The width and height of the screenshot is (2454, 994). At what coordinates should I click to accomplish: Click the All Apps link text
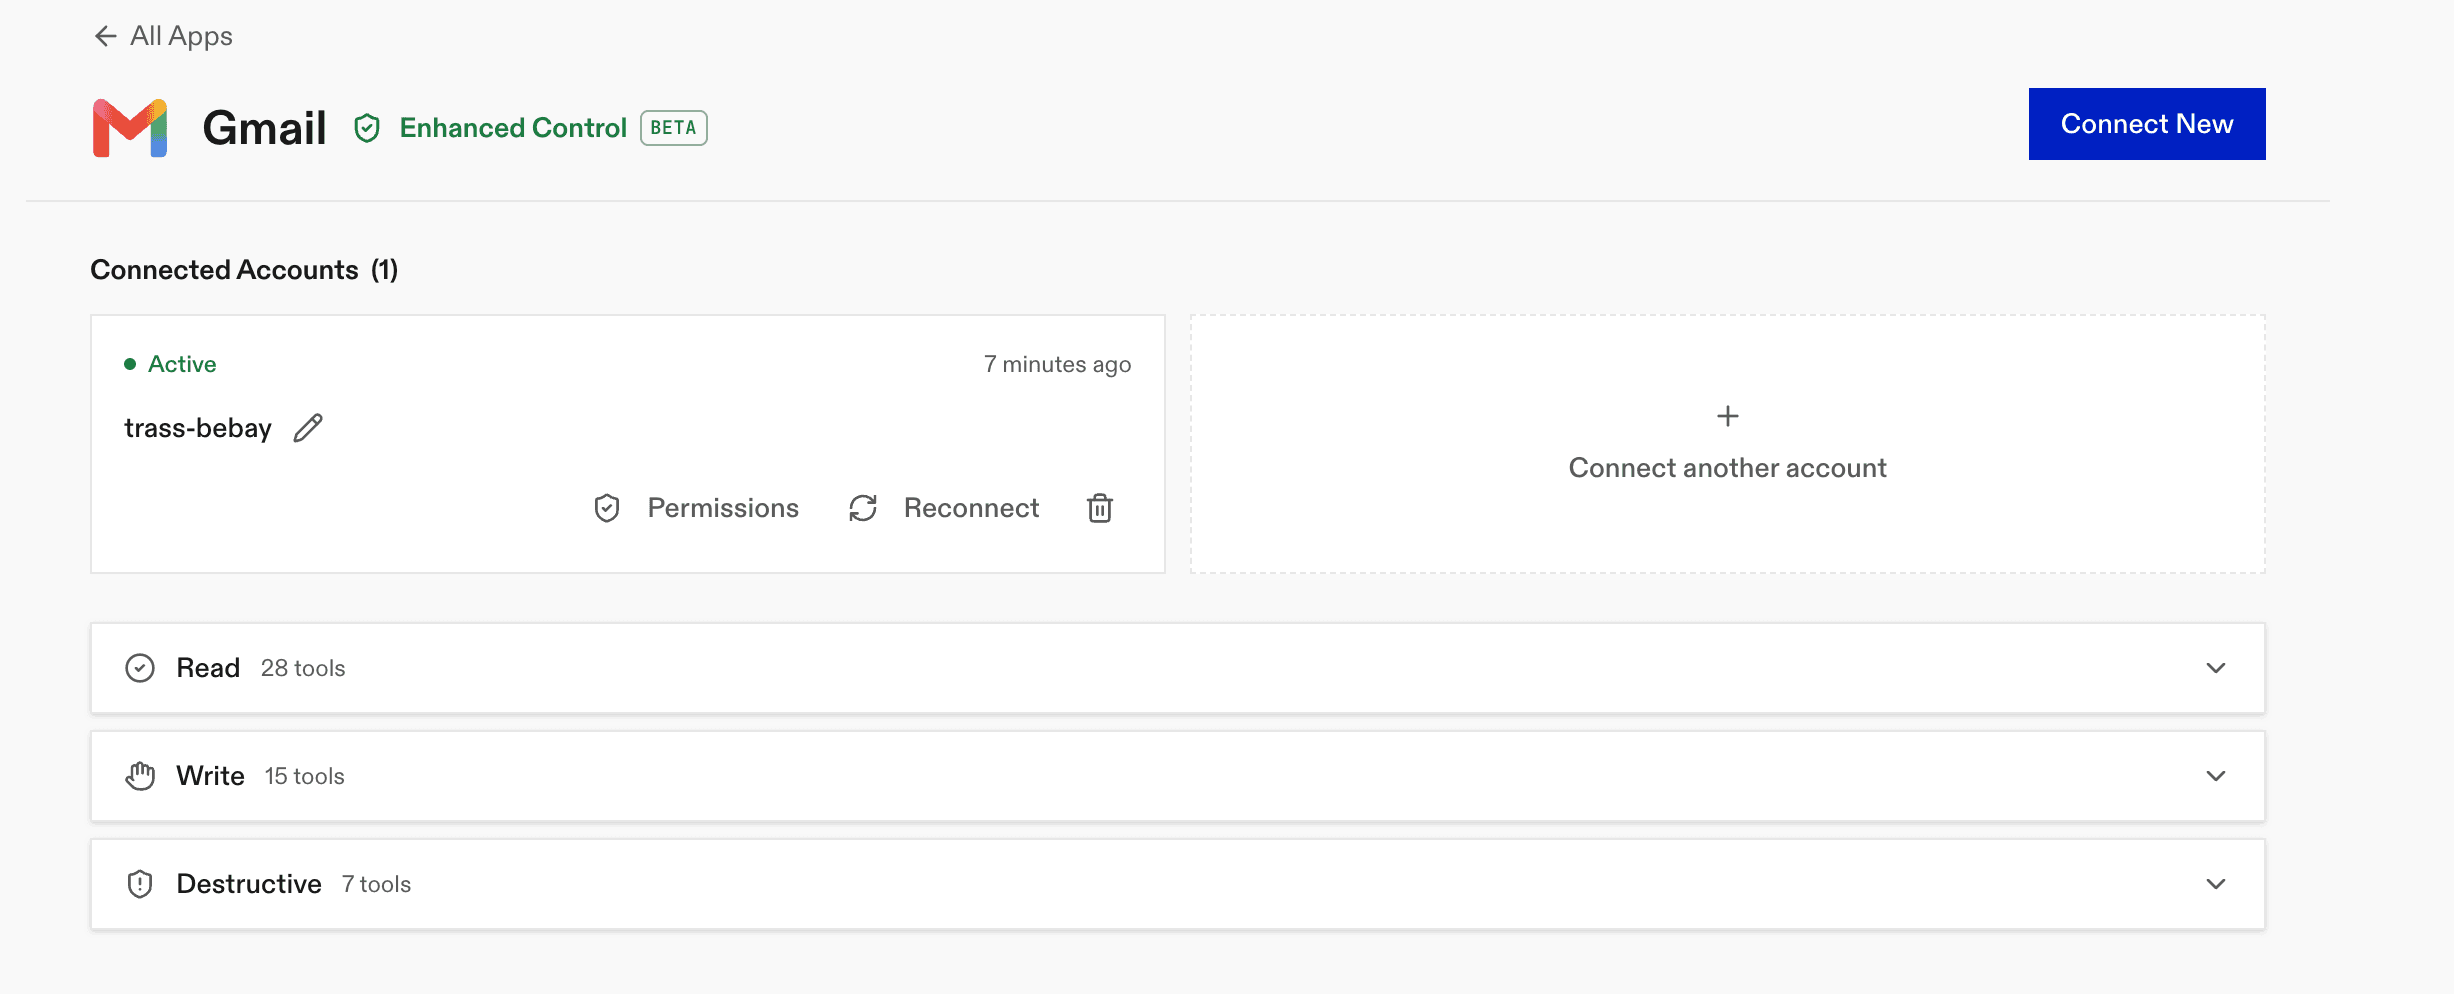(181, 36)
